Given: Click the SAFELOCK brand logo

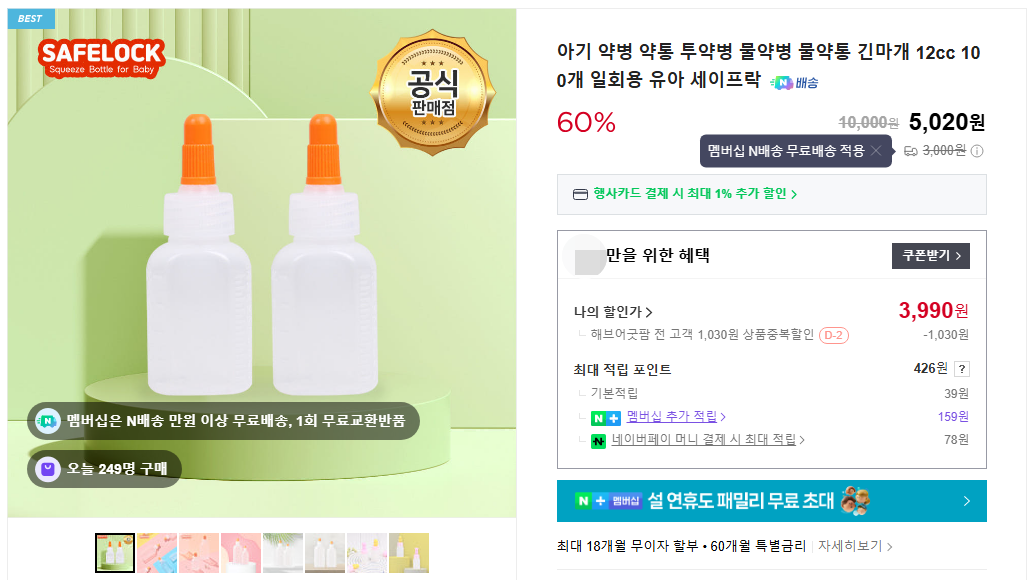Looking at the screenshot, I should pyautogui.click(x=102, y=58).
